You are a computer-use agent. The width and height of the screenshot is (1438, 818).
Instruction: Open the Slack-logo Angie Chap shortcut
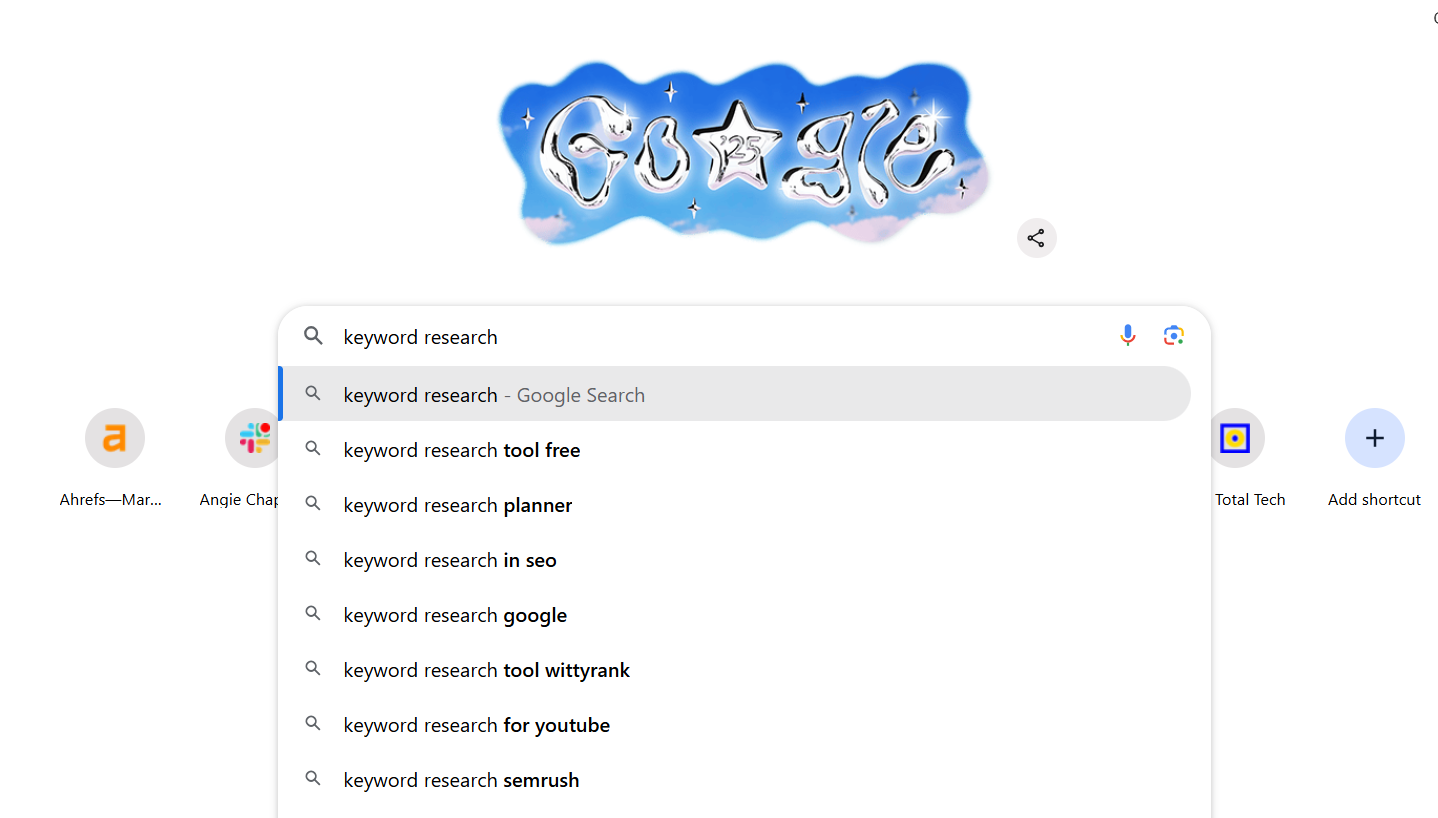pyautogui.click(x=254, y=438)
